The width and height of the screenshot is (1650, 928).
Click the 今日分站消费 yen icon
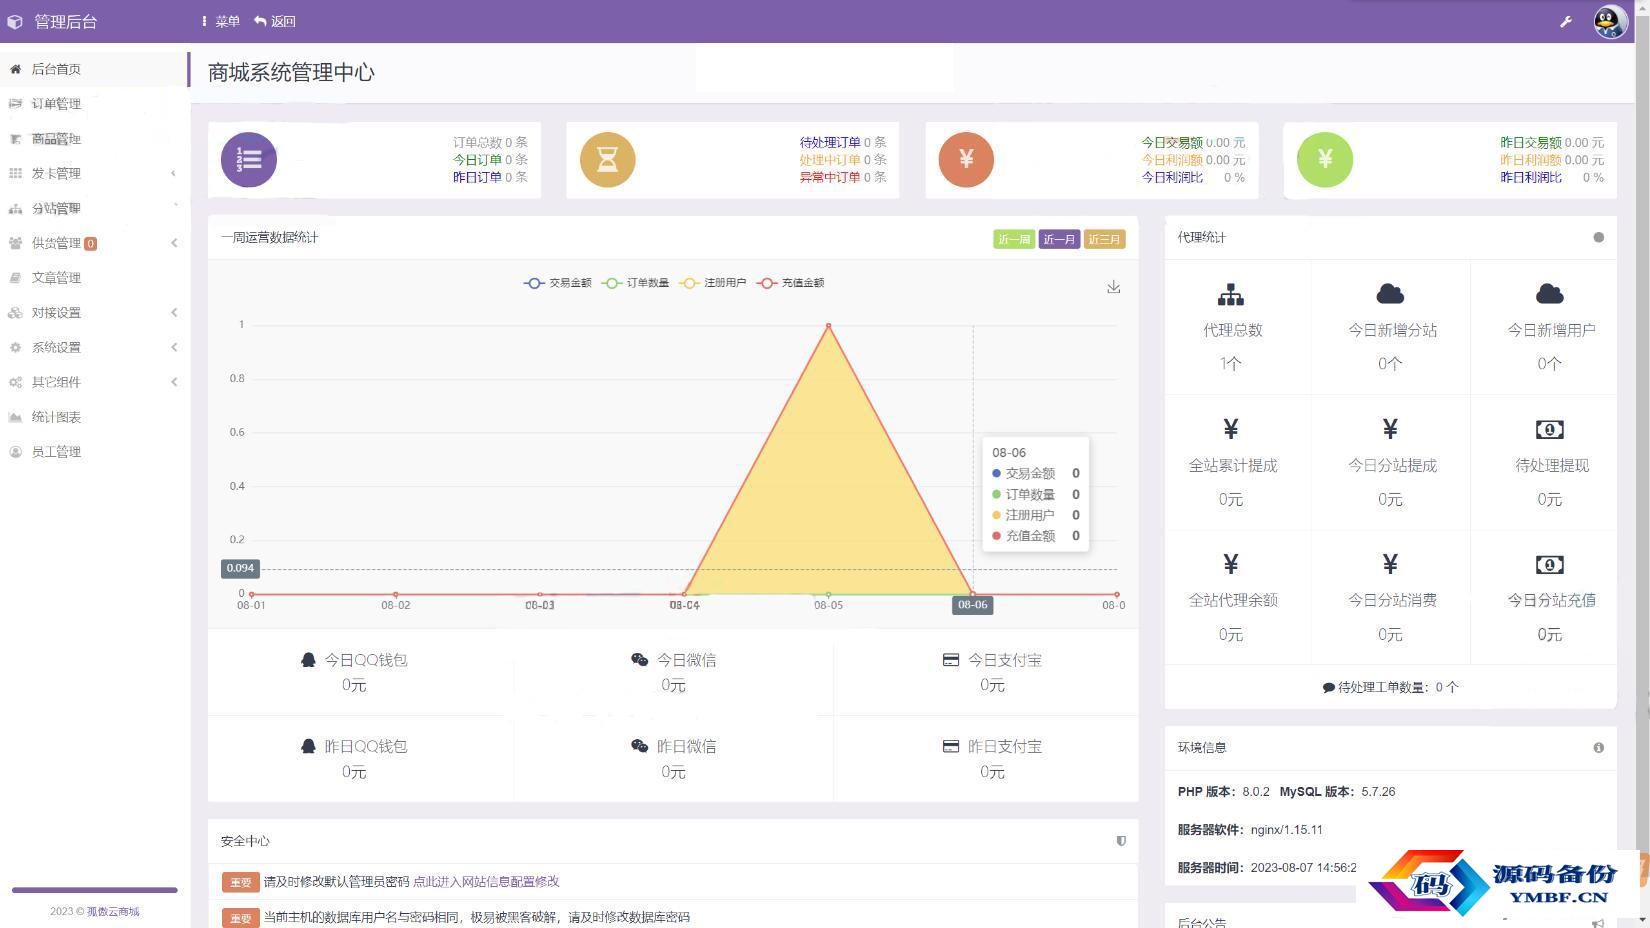point(1390,564)
